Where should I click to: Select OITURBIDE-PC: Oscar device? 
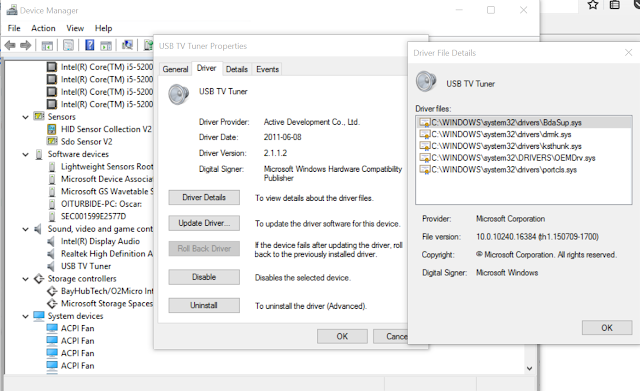[102, 204]
